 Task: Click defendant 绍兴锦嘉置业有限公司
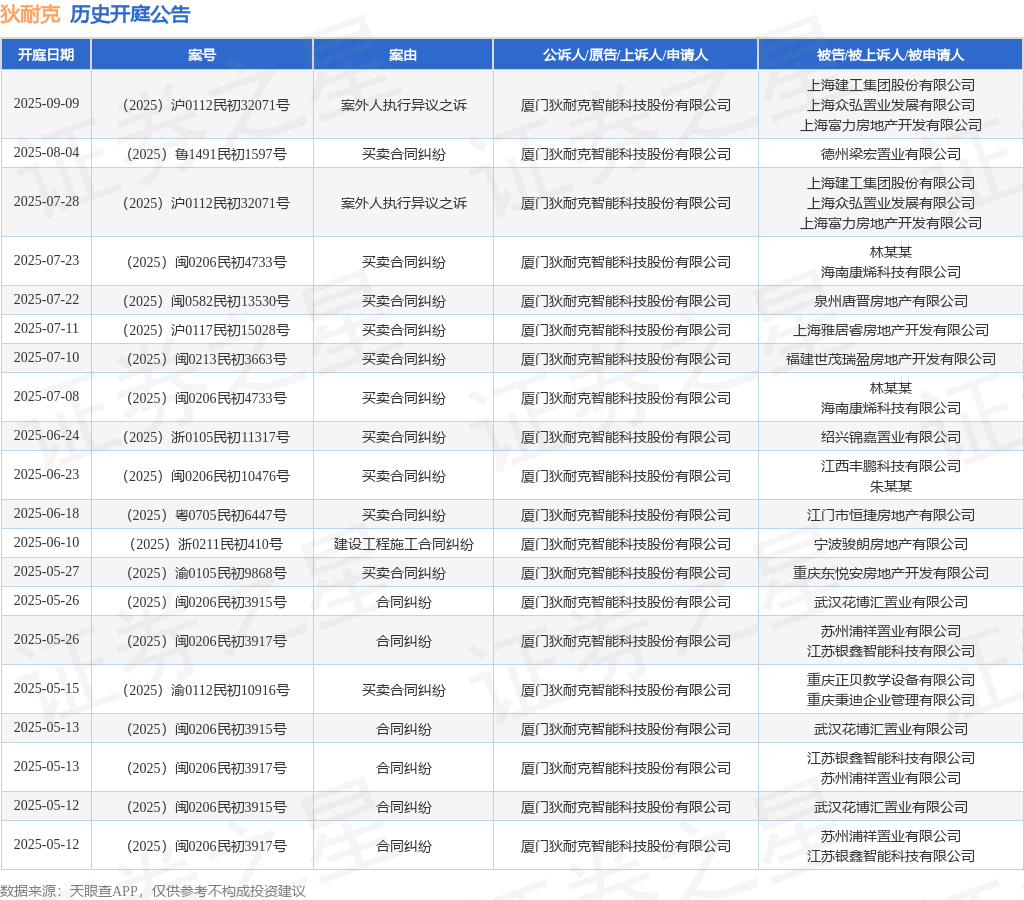pyautogui.click(x=891, y=438)
